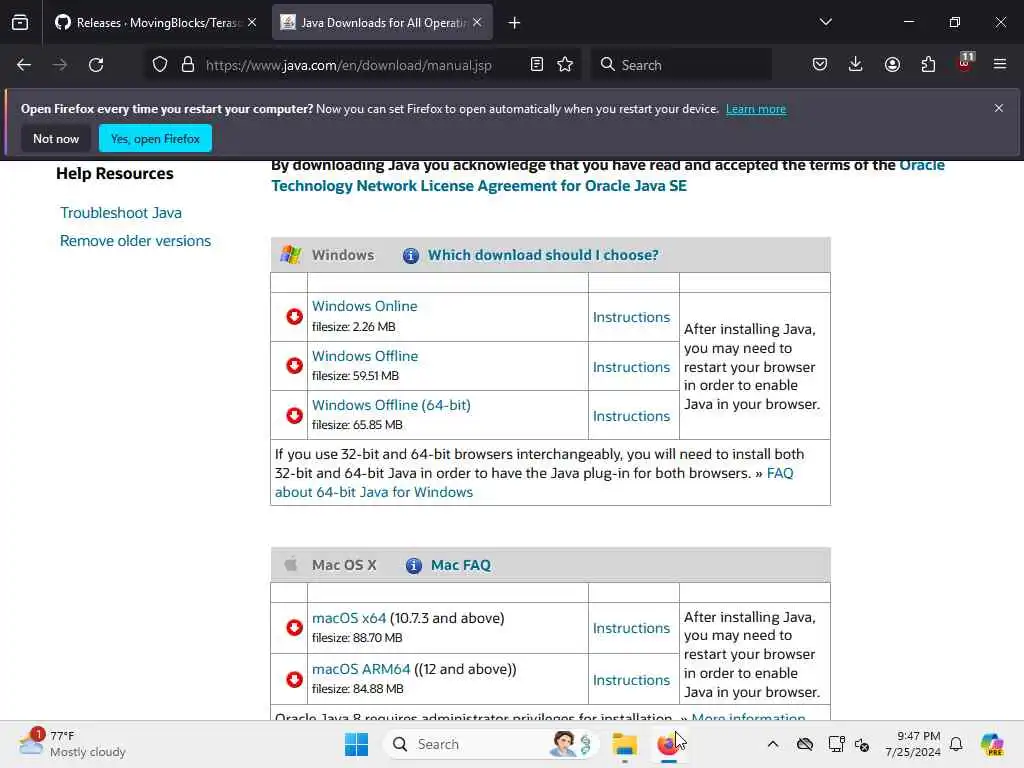1024x768 pixels.
Task: Click the Windows Online download link
Action: click(x=364, y=306)
